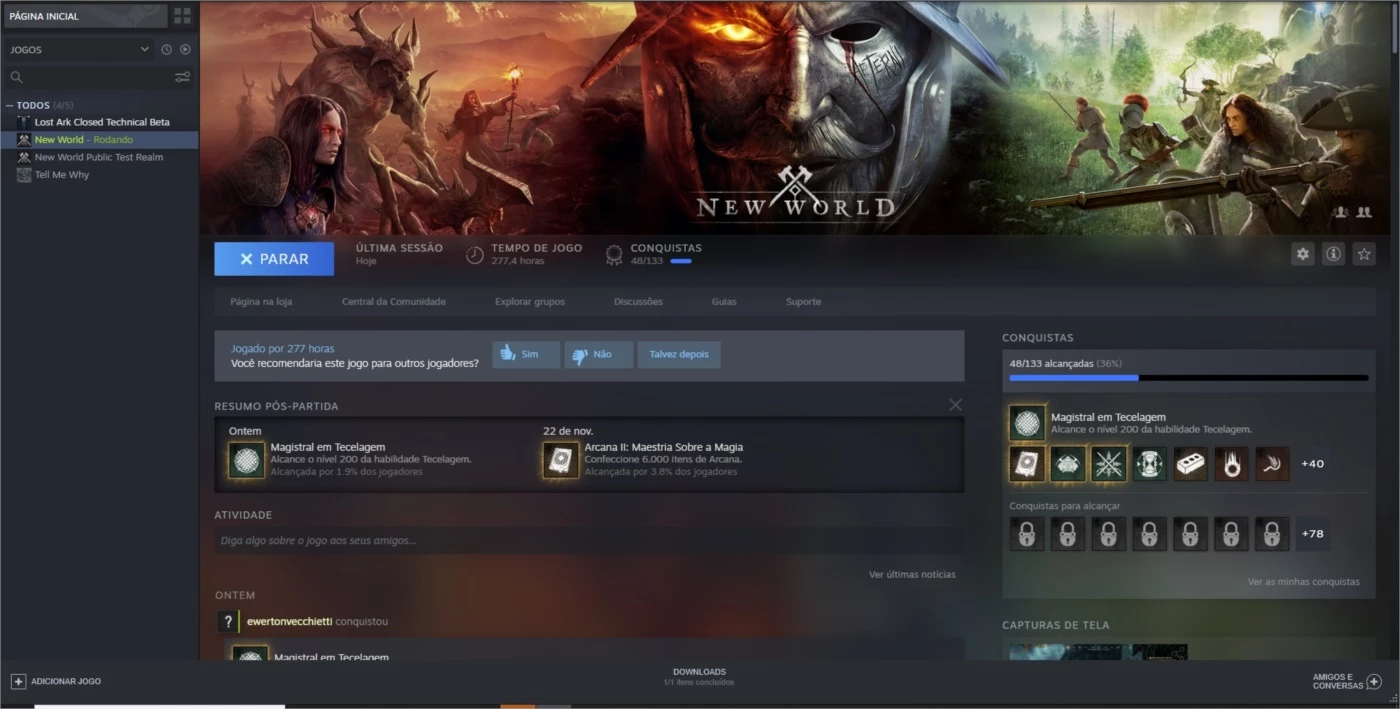Toggle the recent activity clock filter
The image size is (1400, 709).
[166, 49]
